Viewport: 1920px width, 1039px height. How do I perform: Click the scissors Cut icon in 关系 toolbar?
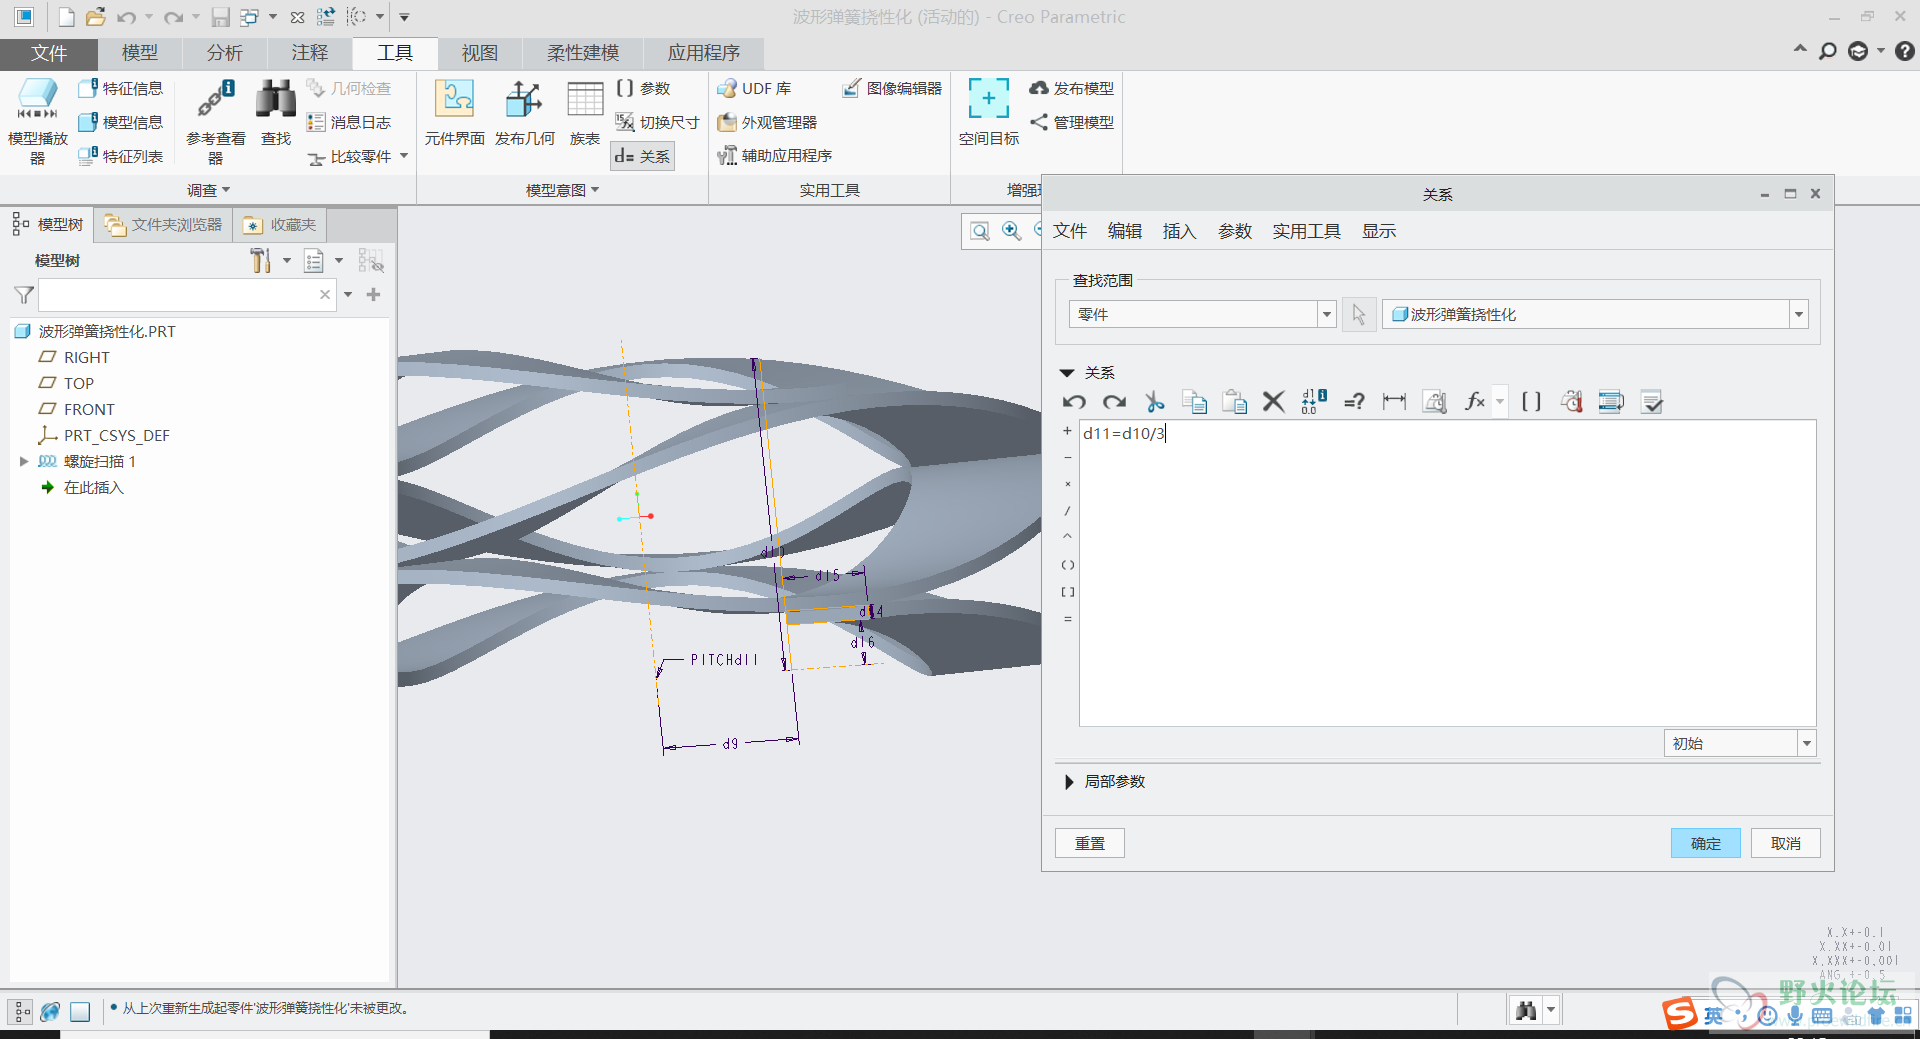[x=1154, y=402]
